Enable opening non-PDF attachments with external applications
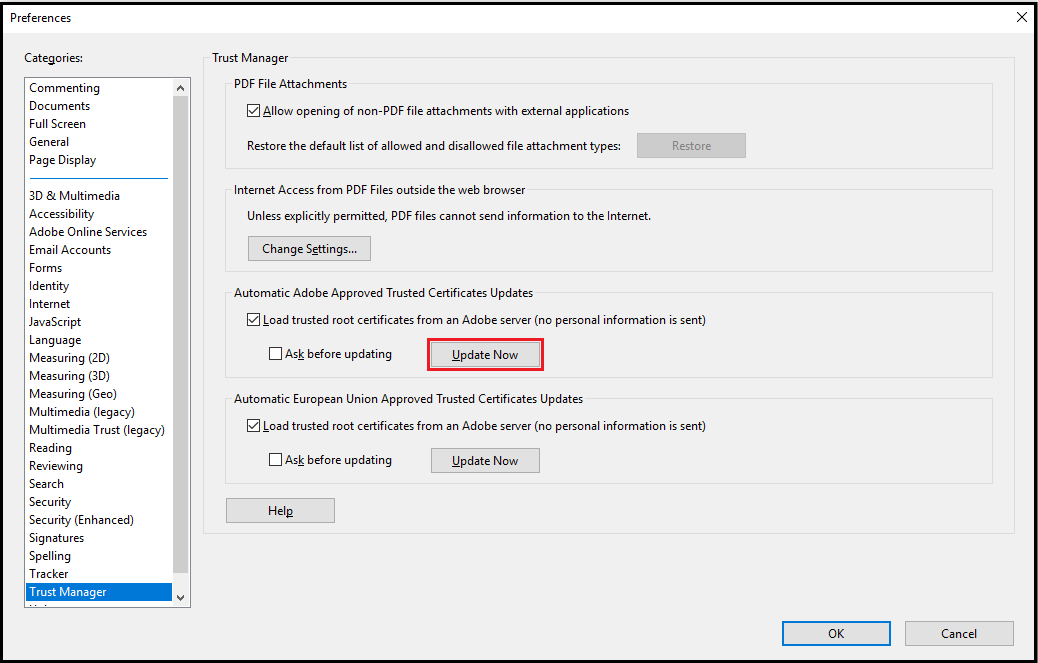The height and width of the screenshot is (663, 1038). coord(254,110)
